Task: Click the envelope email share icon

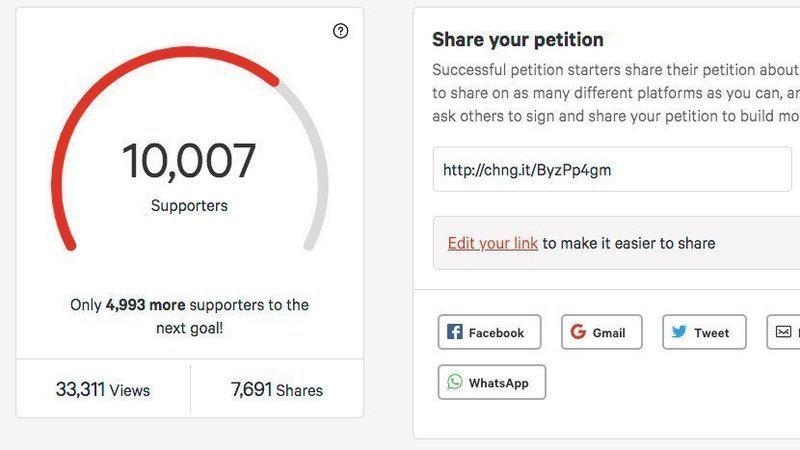Action: click(784, 332)
